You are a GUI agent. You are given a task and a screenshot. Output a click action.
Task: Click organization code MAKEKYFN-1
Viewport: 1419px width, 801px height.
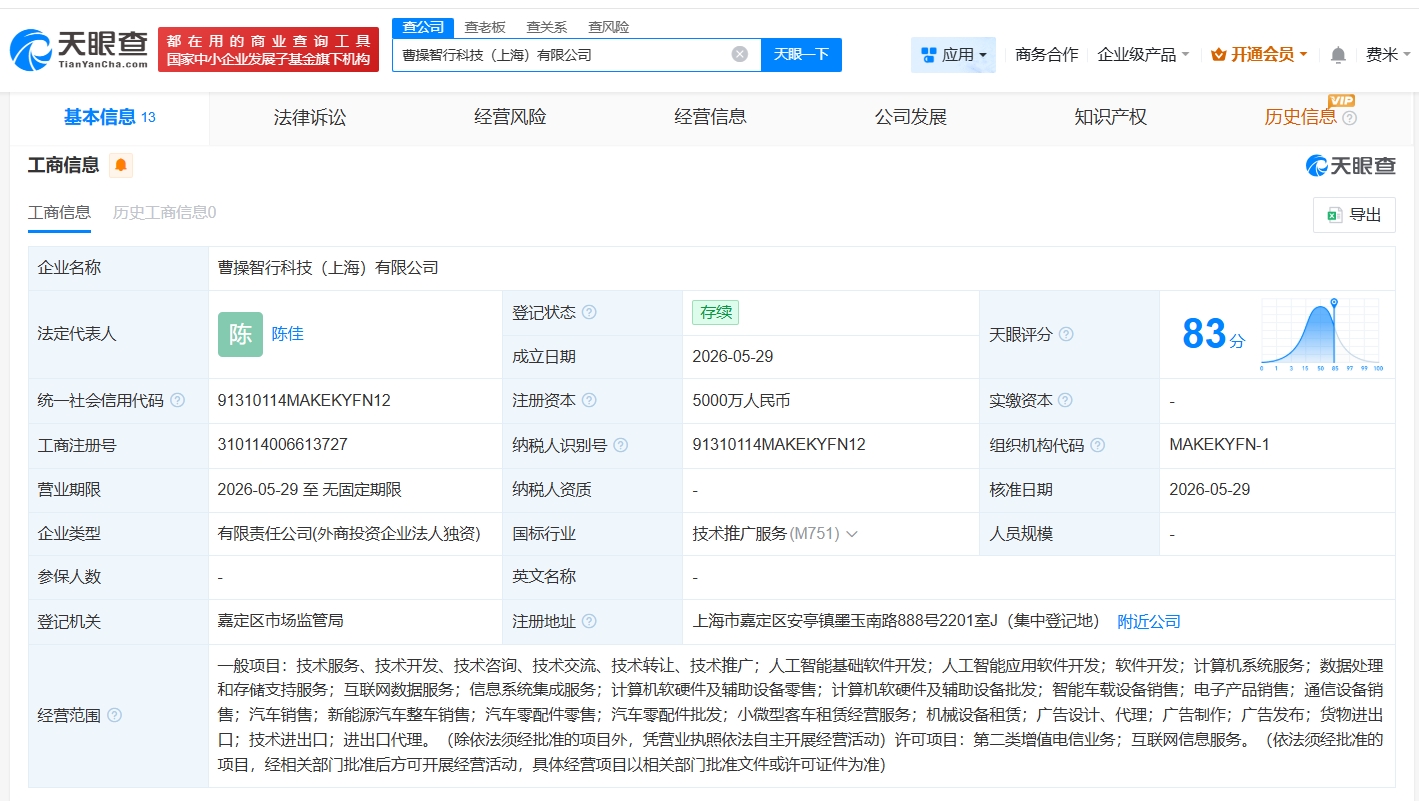coord(1219,445)
